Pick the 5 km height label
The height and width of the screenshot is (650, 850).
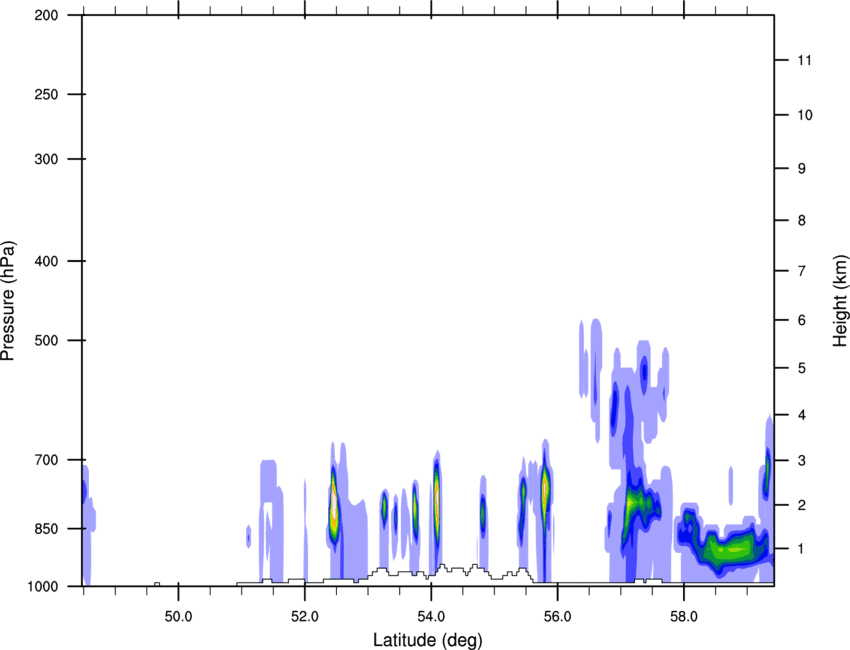click(802, 368)
